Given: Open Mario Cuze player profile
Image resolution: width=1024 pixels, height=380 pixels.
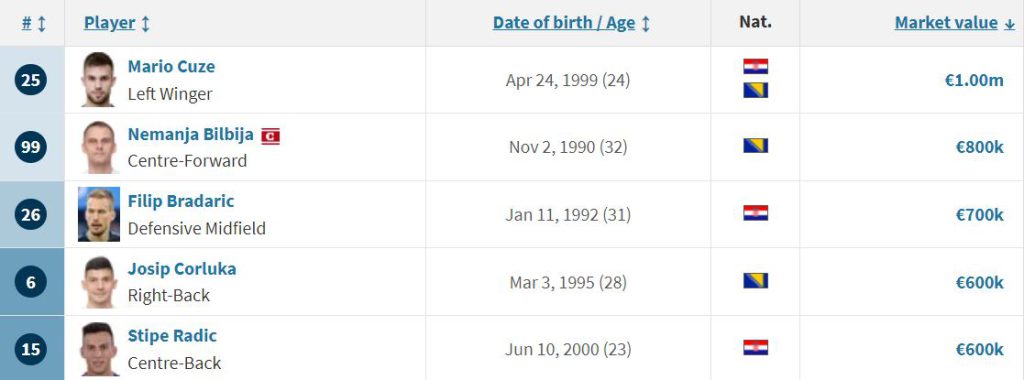Looking at the screenshot, I should pyautogui.click(x=171, y=67).
